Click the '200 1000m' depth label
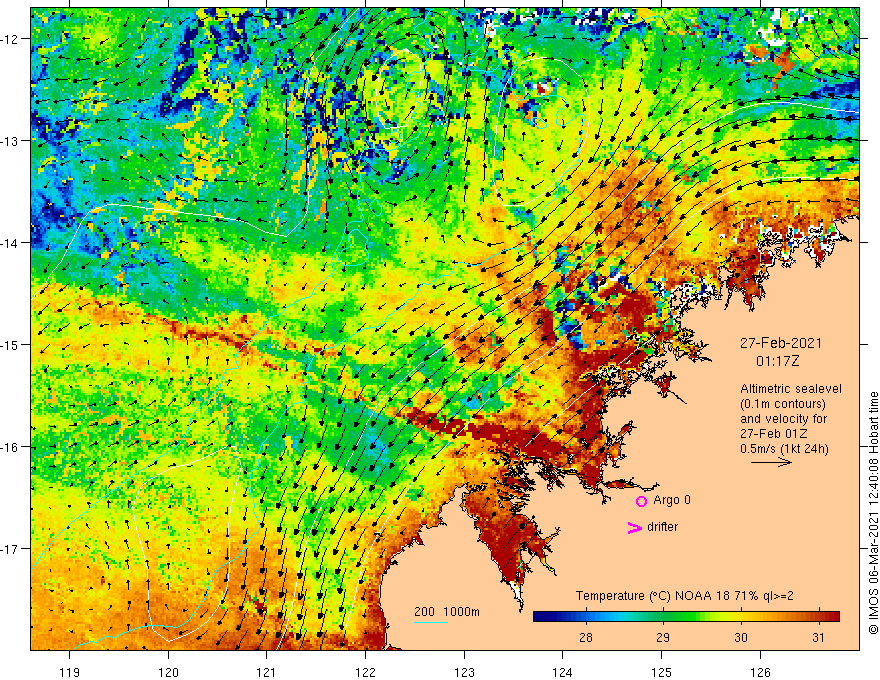Screen dimensions: 880x680 (447, 612)
